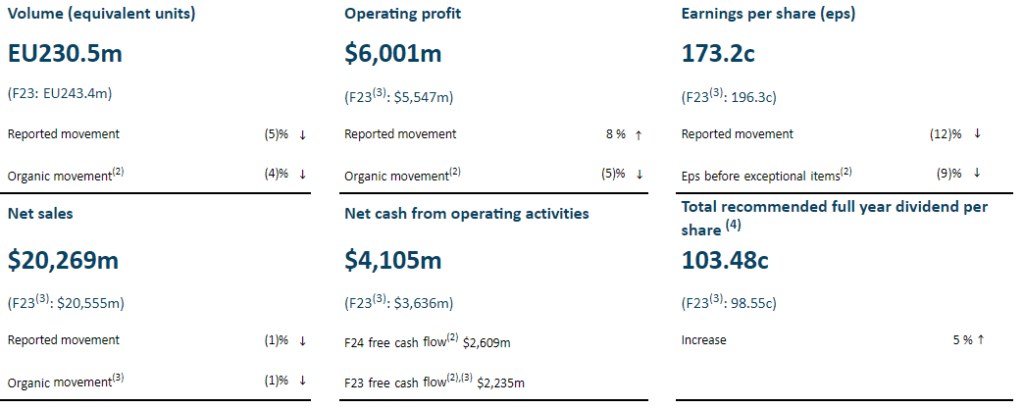Click the down arrow for Net sales reported movement

pyautogui.click(x=302, y=340)
